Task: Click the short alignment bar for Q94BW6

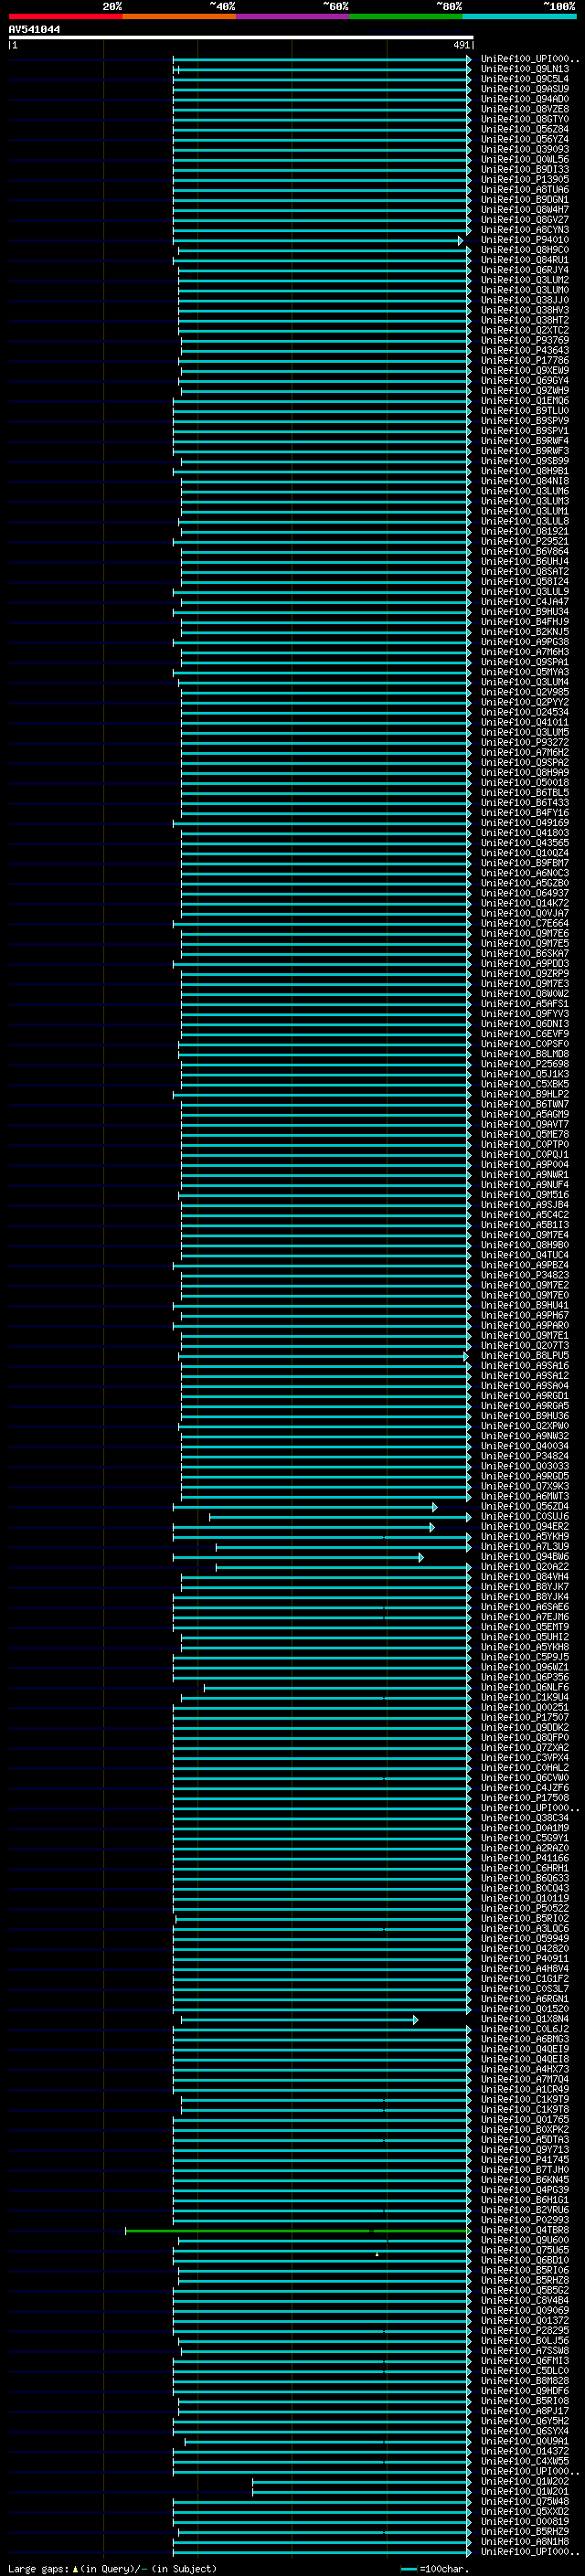Action: click(x=298, y=1556)
